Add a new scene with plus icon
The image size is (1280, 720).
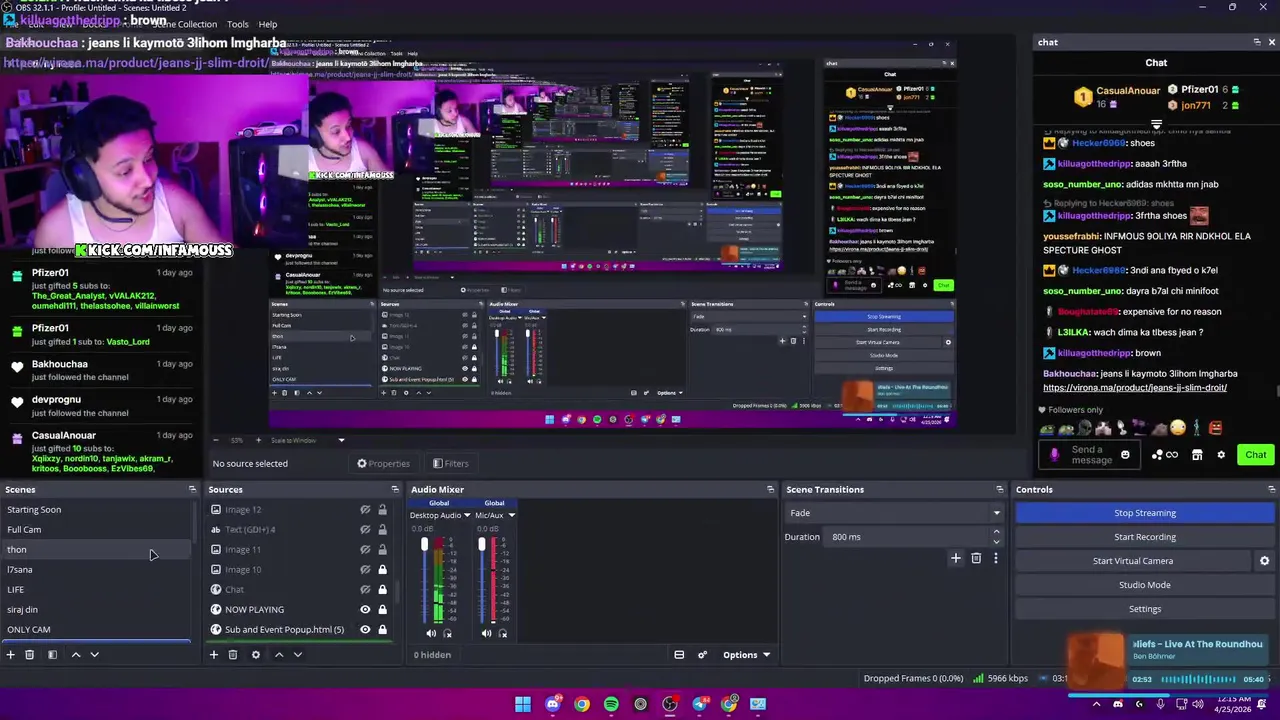pos(11,655)
